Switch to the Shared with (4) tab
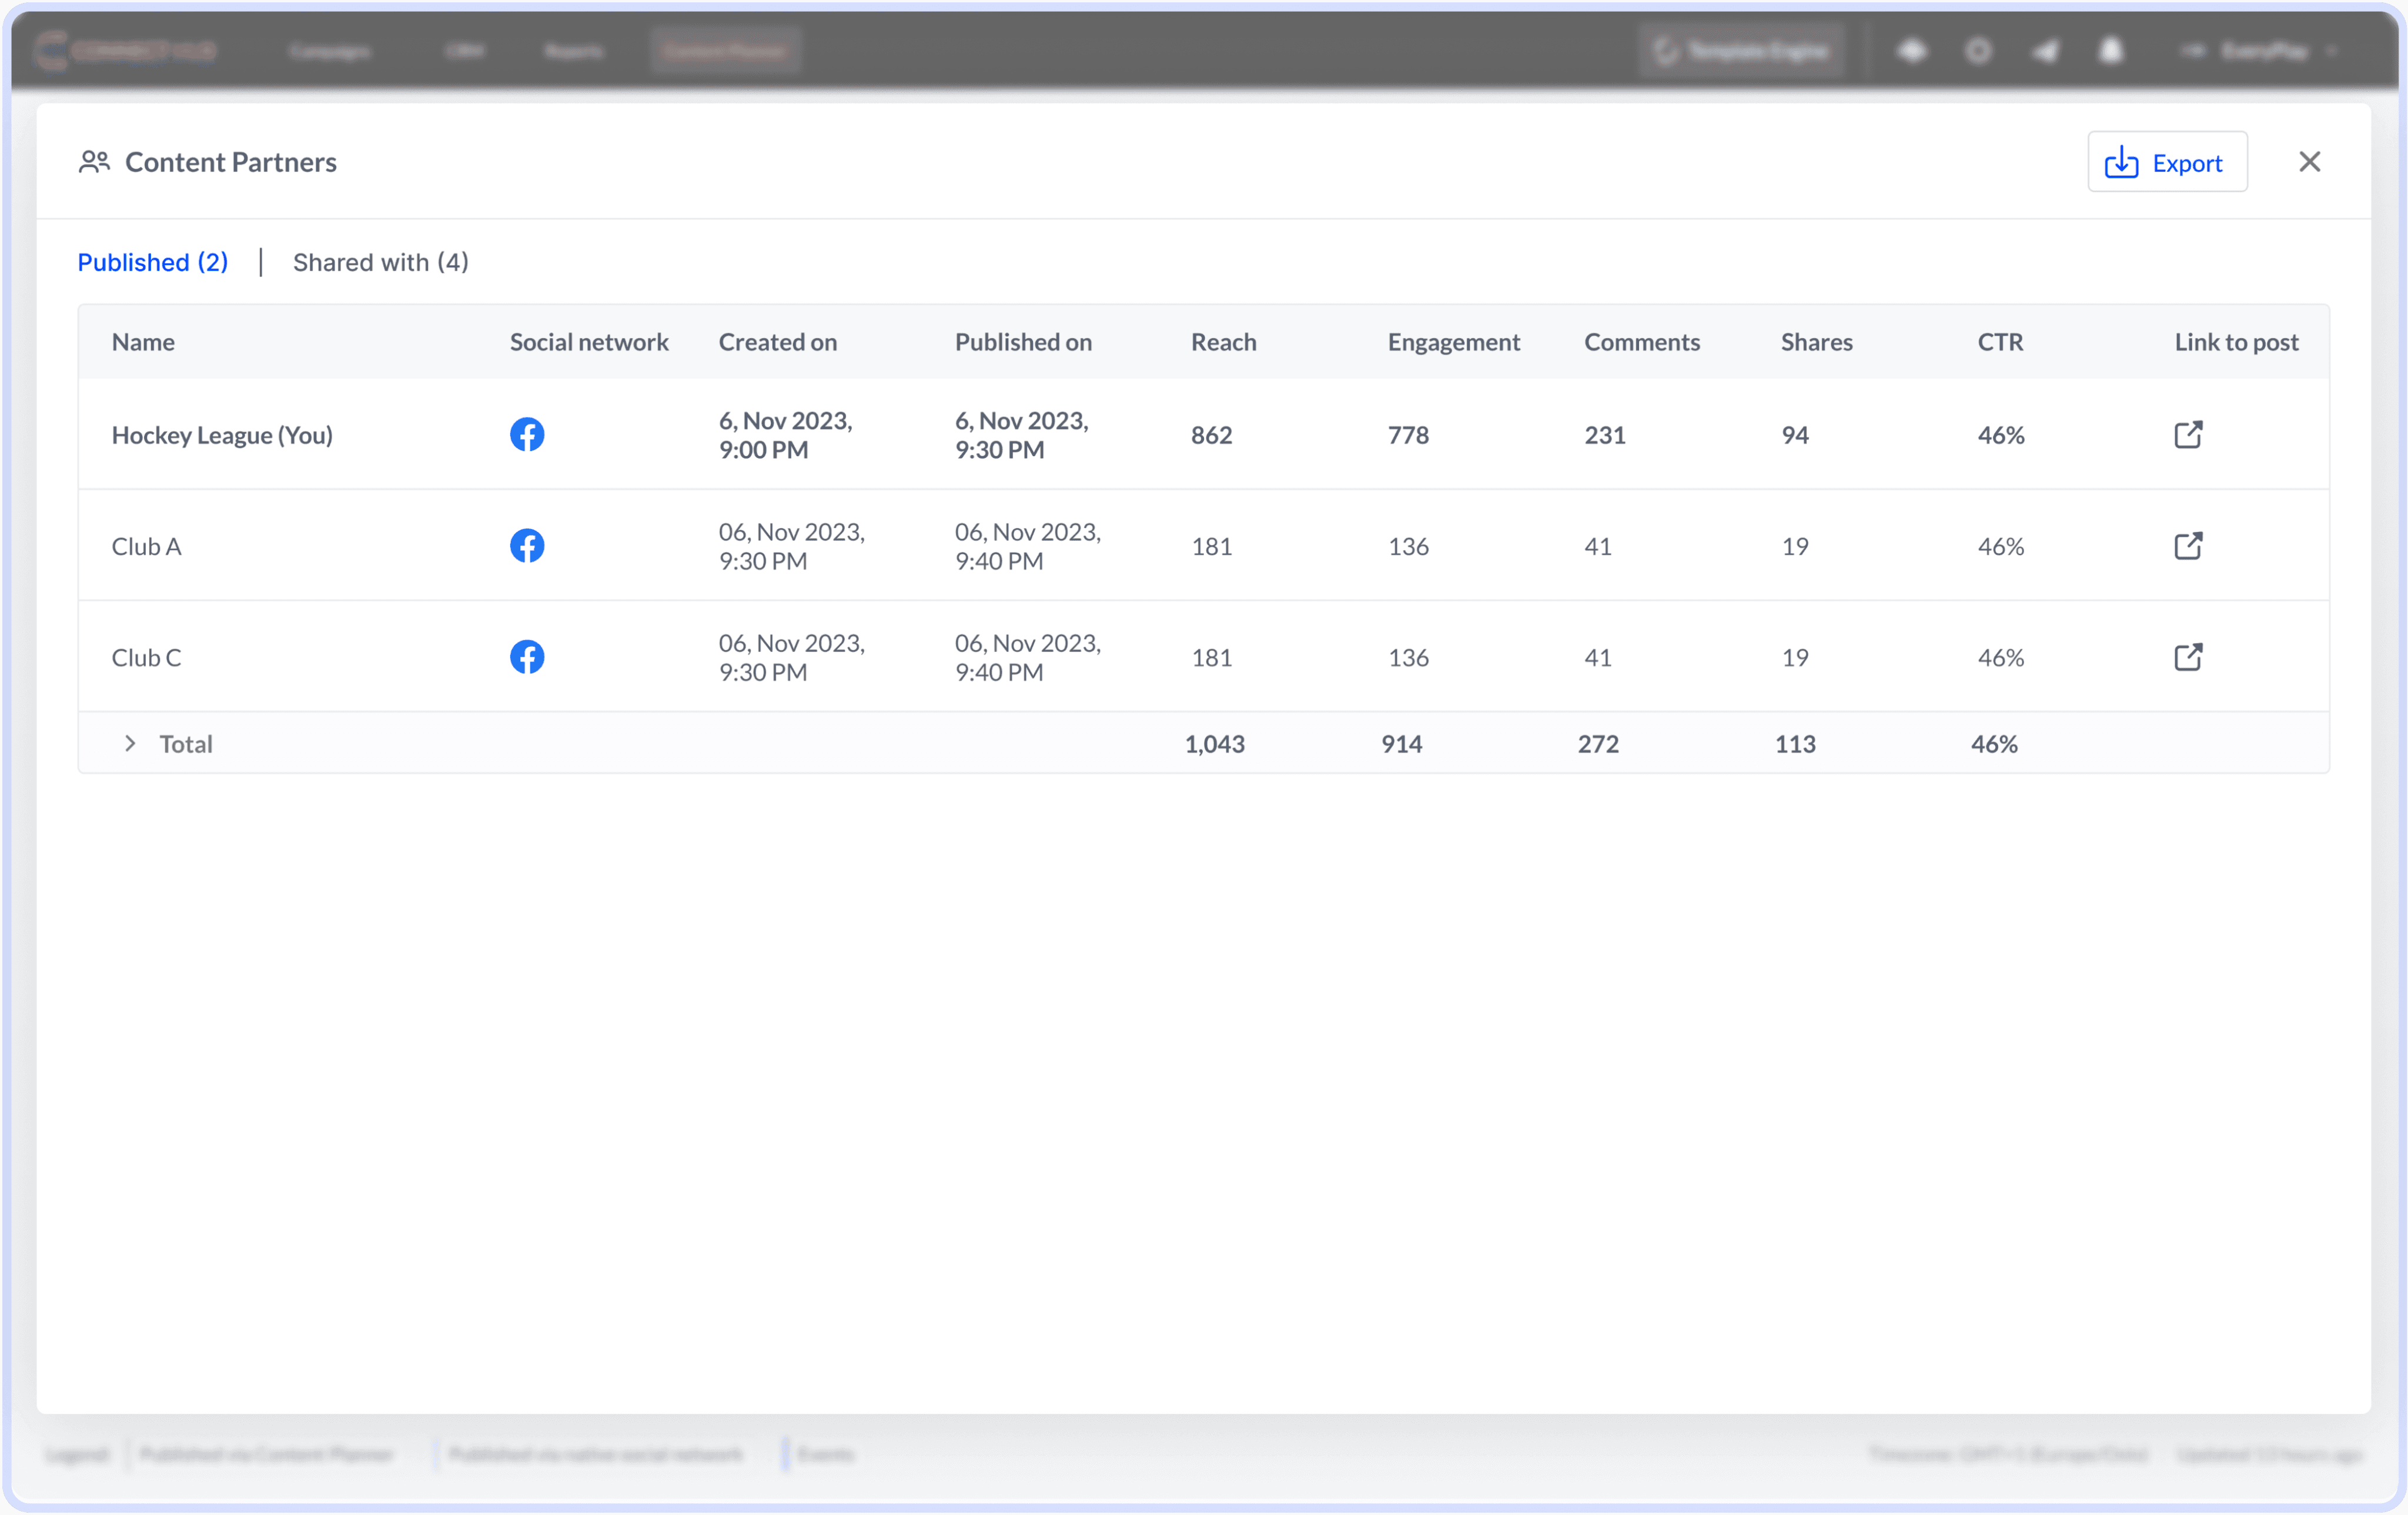Image resolution: width=2408 pixels, height=1515 pixels. tap(381, 262)
